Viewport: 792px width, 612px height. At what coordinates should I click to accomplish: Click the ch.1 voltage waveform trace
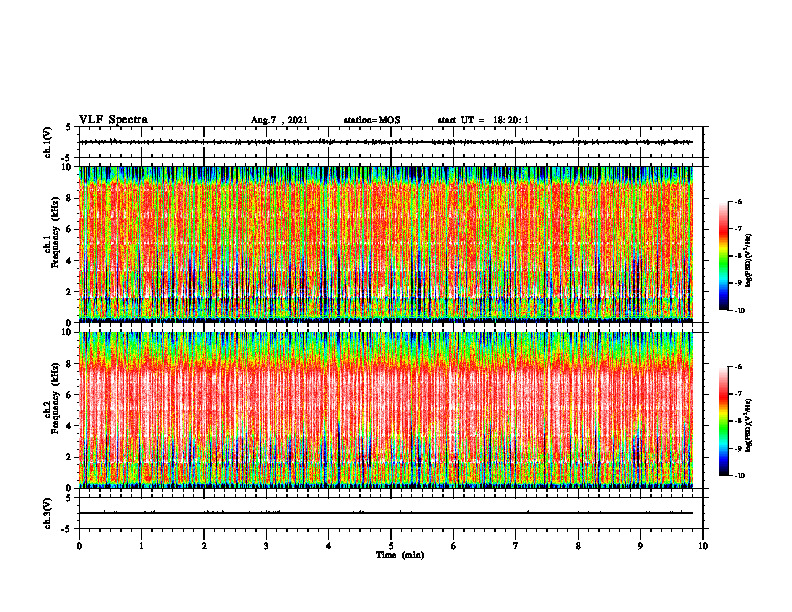click(386, 142)
